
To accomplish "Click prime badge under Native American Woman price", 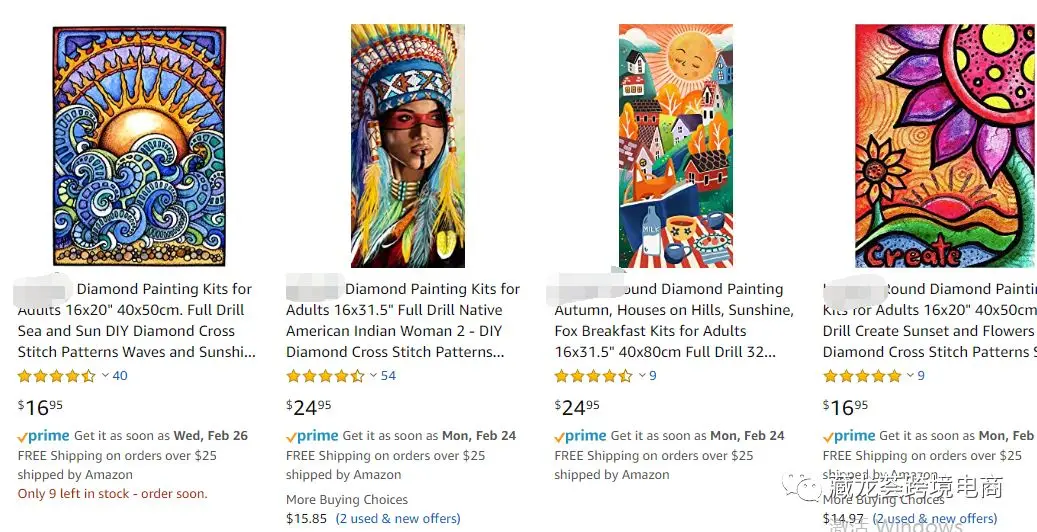I will pyautogui.click(x=312, y=436).
